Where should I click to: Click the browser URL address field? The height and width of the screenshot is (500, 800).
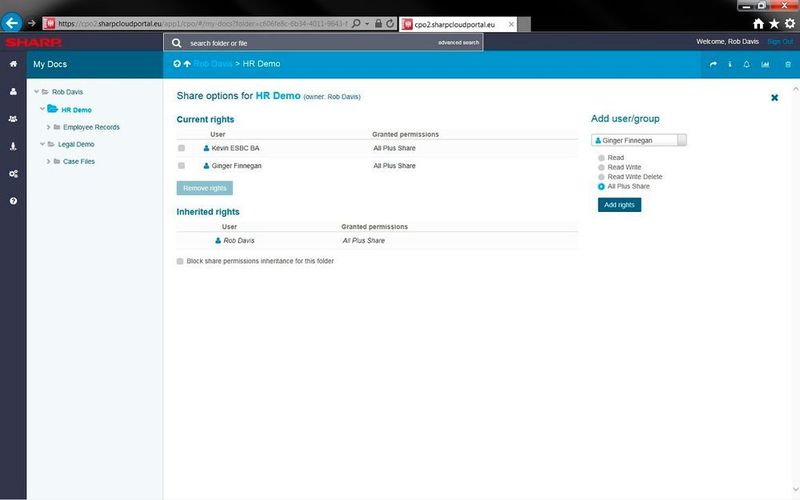coord(202,23)
